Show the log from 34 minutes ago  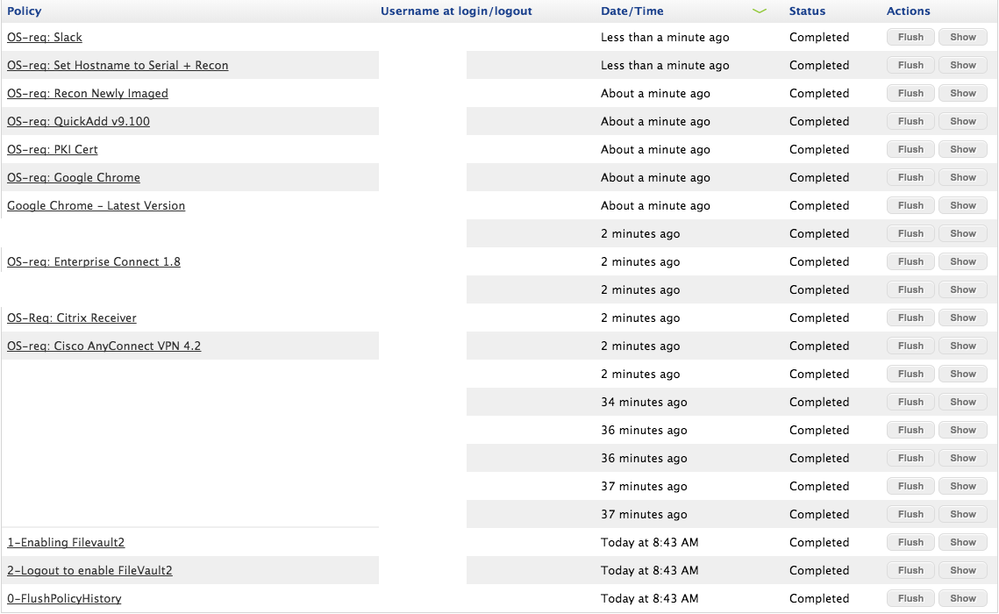[x=963, y=401]
